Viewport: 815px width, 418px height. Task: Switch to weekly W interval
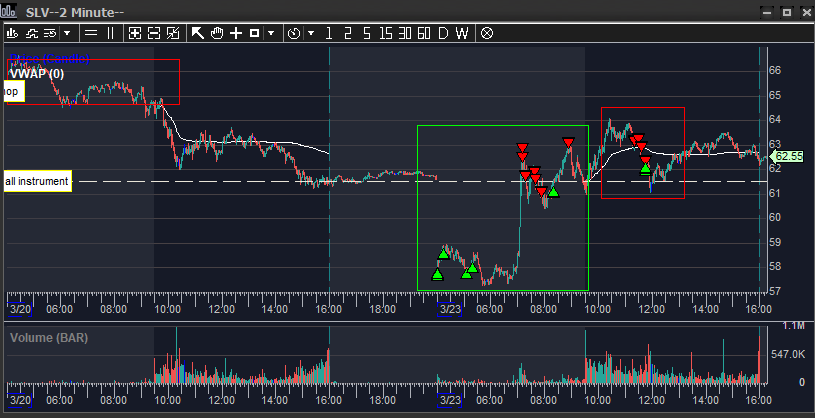point(462,33)
